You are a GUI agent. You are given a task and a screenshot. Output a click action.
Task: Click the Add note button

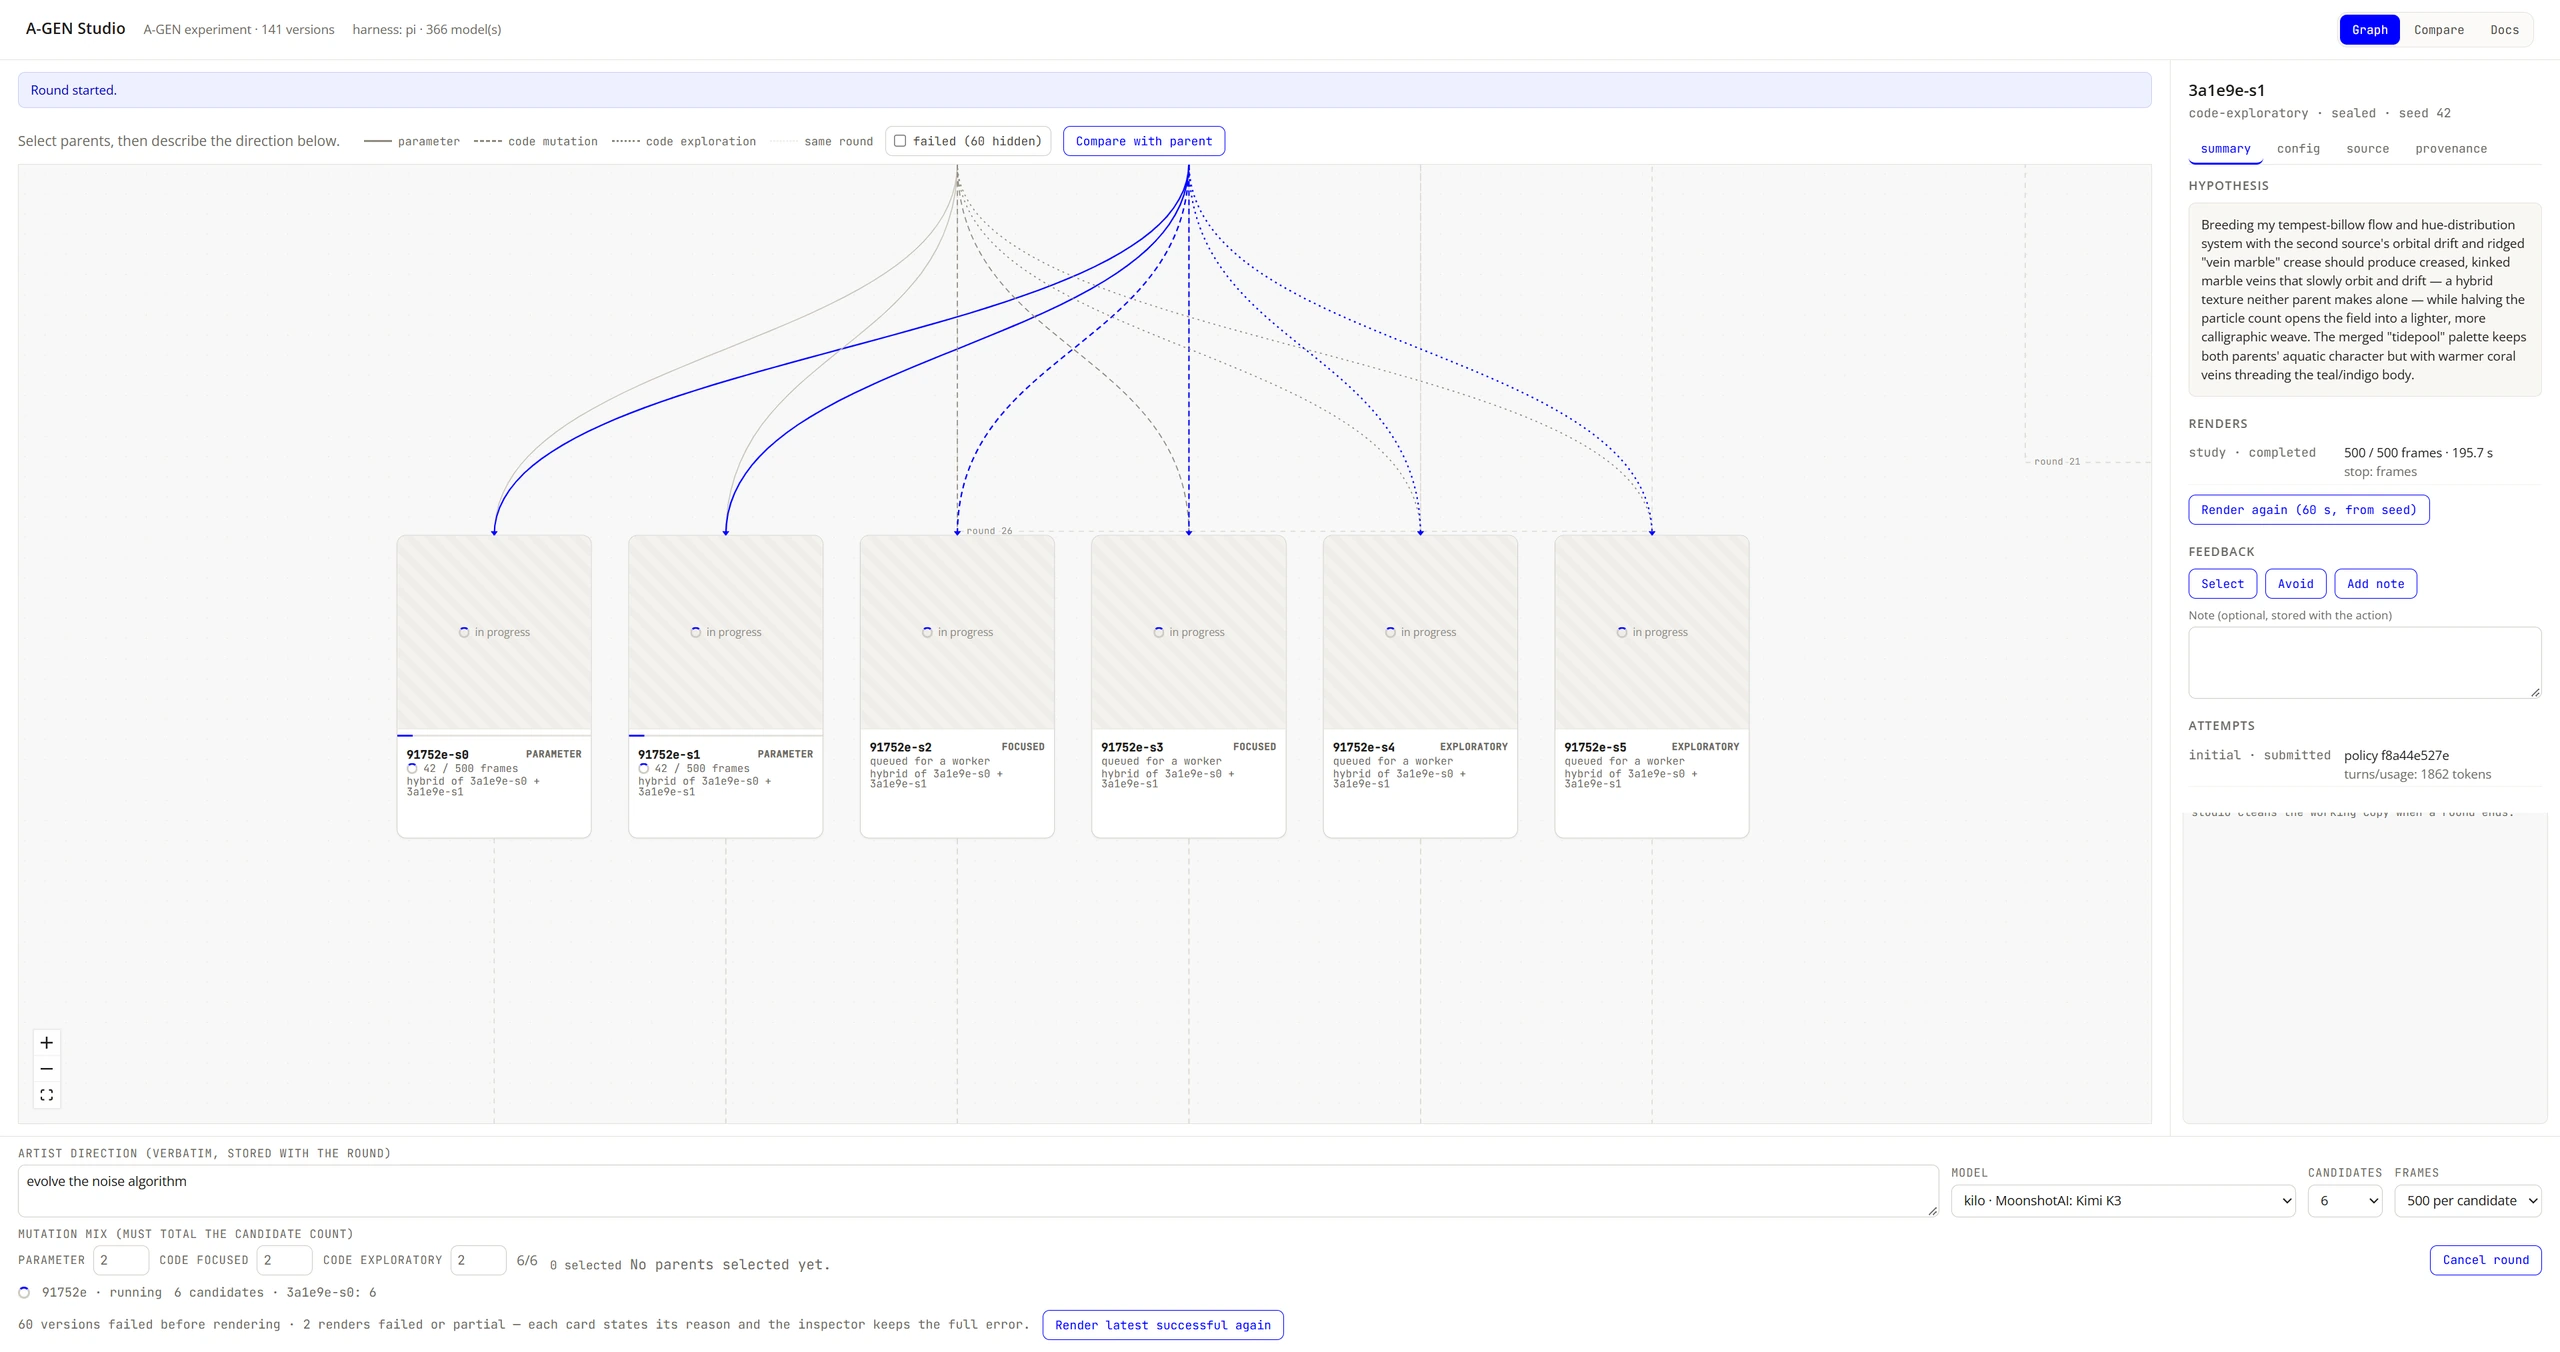click(2375, 584)
